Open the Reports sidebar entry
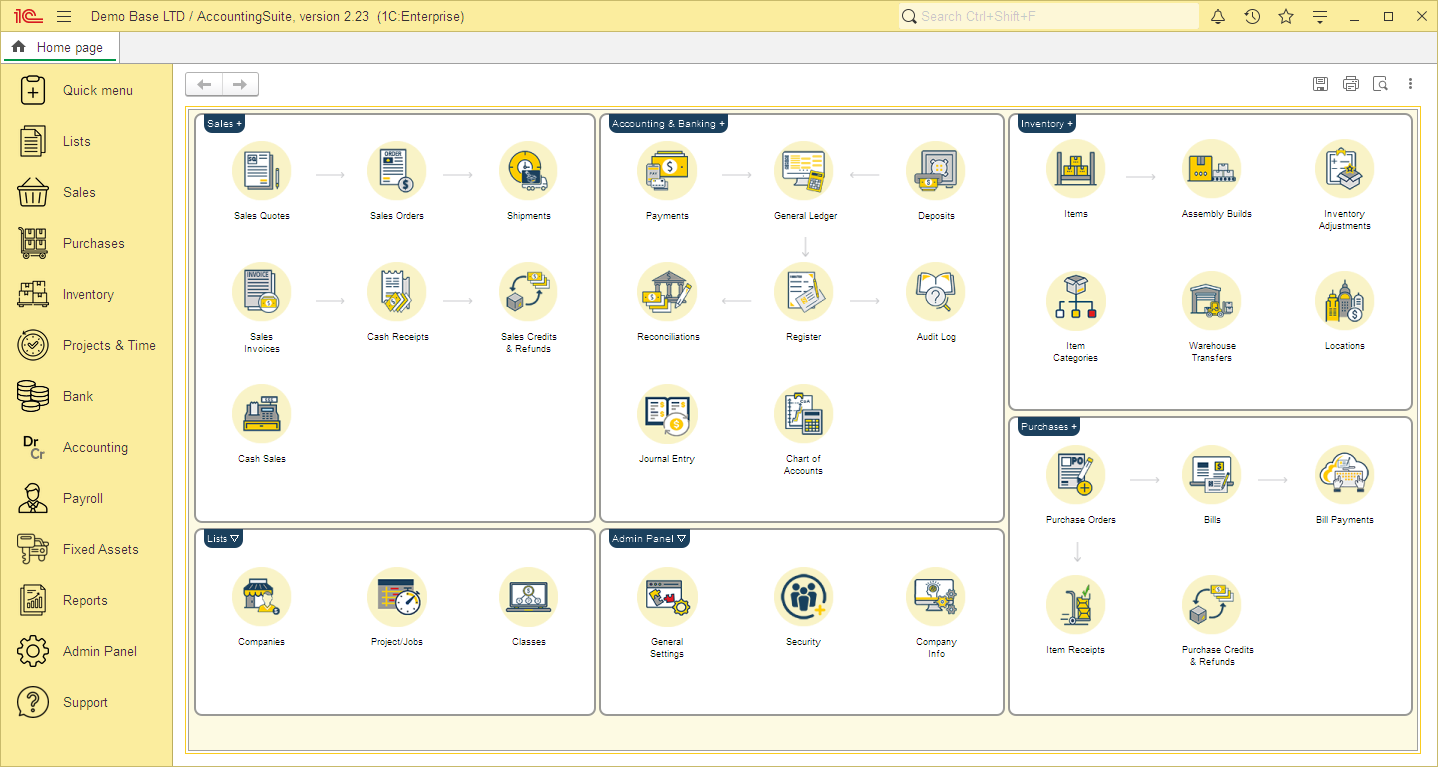 pyautogui.click(x=85, y=600)
